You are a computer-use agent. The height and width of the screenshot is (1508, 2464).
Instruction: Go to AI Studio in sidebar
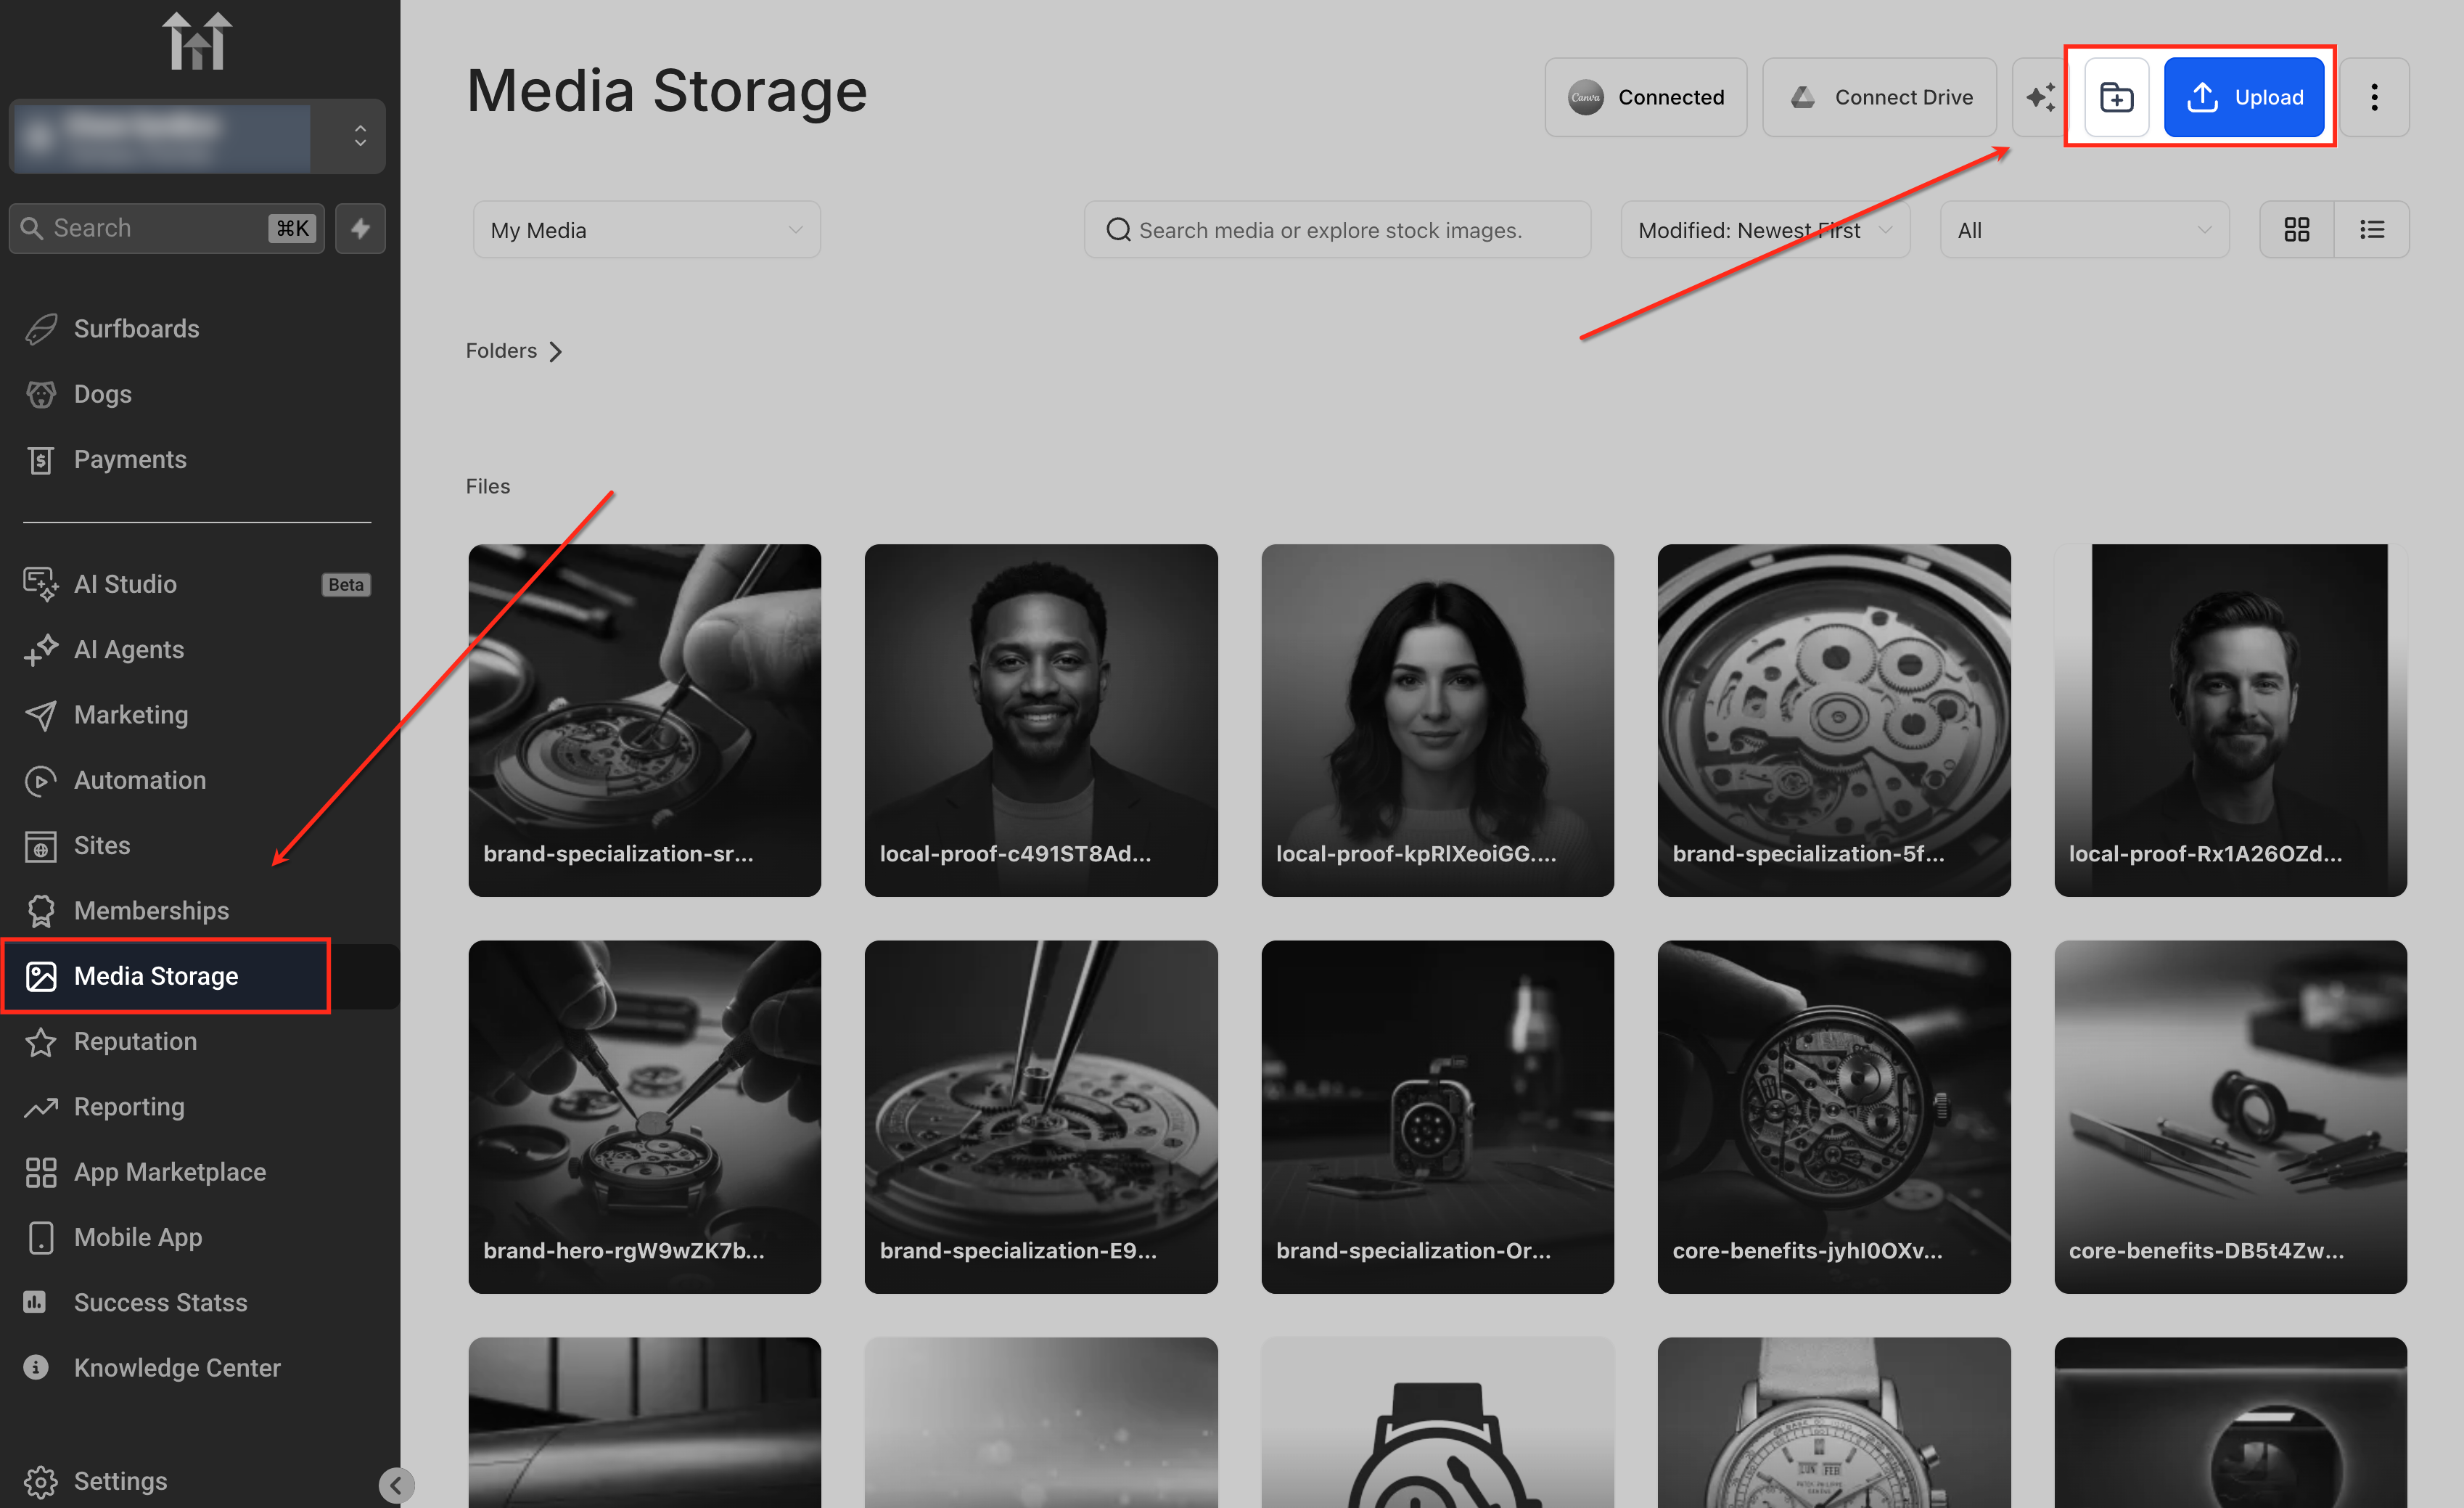[125, 584]
